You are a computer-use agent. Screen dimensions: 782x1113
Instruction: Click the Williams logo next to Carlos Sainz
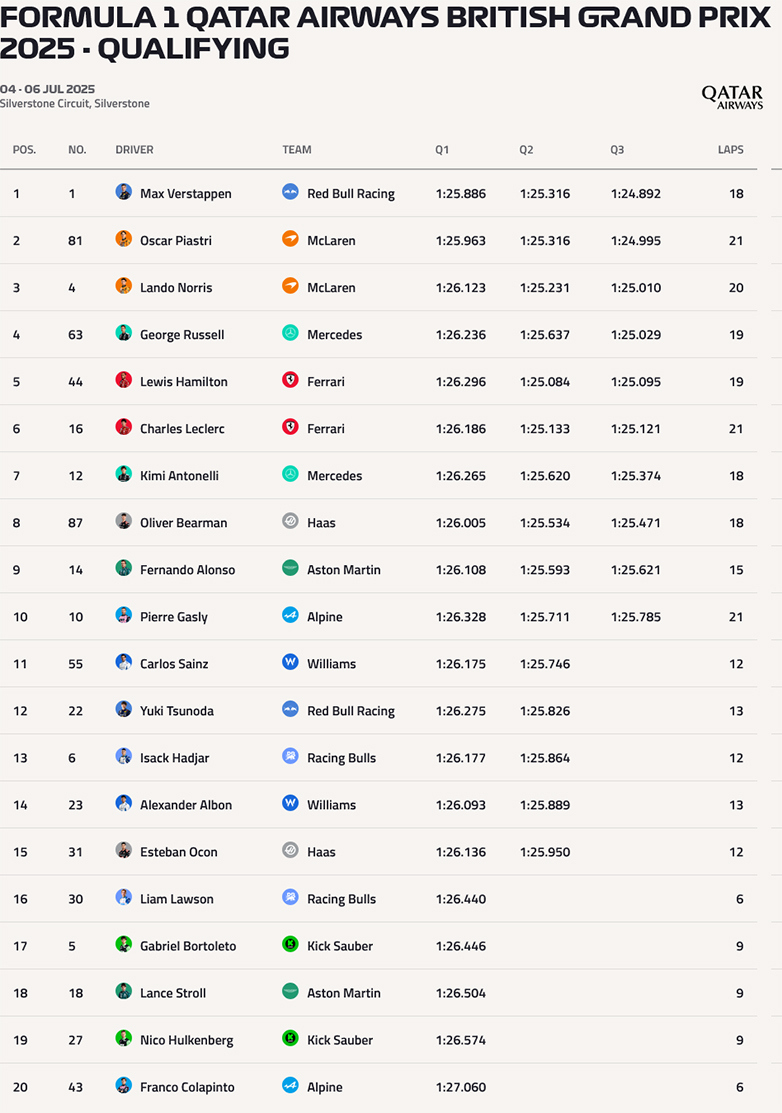290,662
